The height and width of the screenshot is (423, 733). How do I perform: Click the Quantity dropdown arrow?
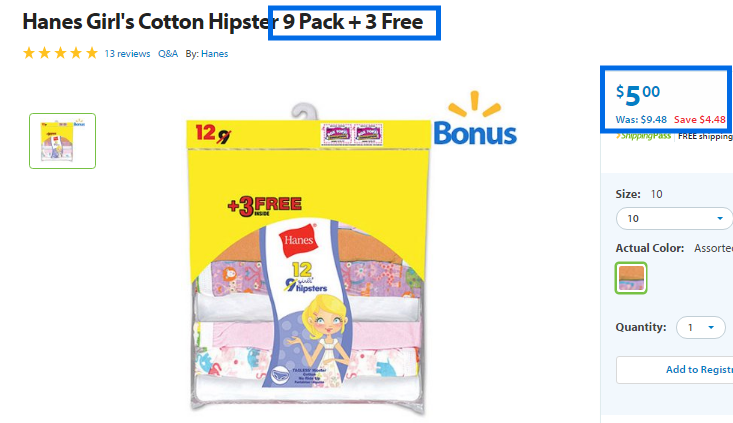(x=711, y=328)
